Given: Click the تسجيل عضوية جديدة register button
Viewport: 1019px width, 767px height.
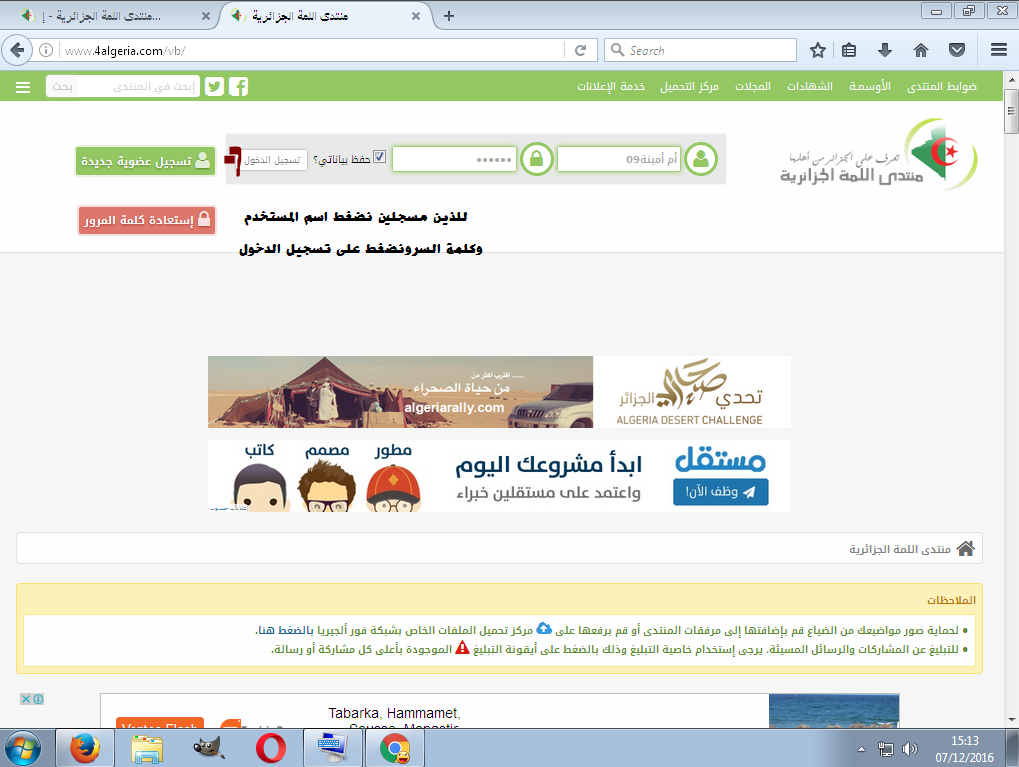Looking at the screenshot, I should click(x=146, y=160).
